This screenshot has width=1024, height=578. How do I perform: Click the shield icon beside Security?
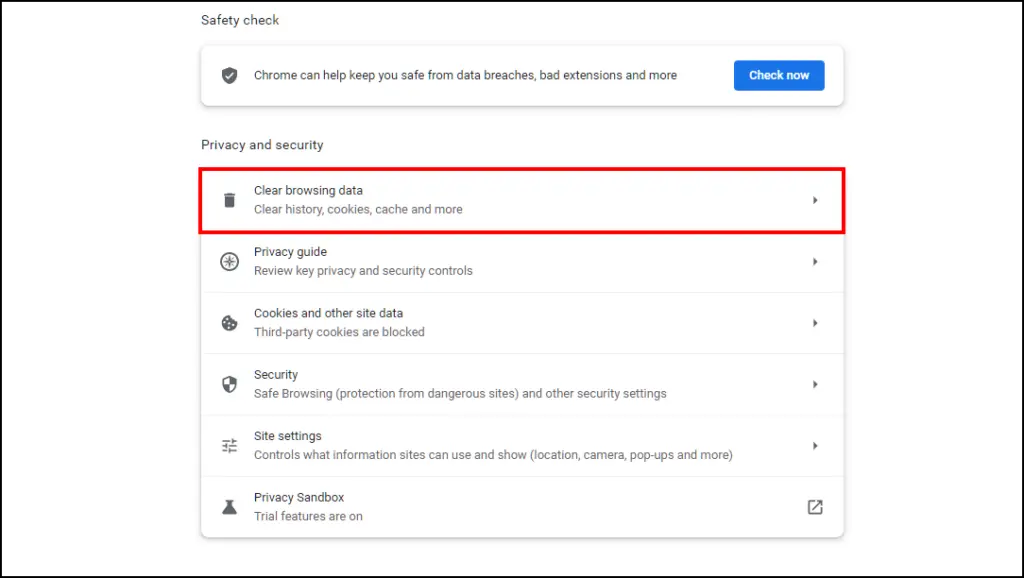coord(229,384)
